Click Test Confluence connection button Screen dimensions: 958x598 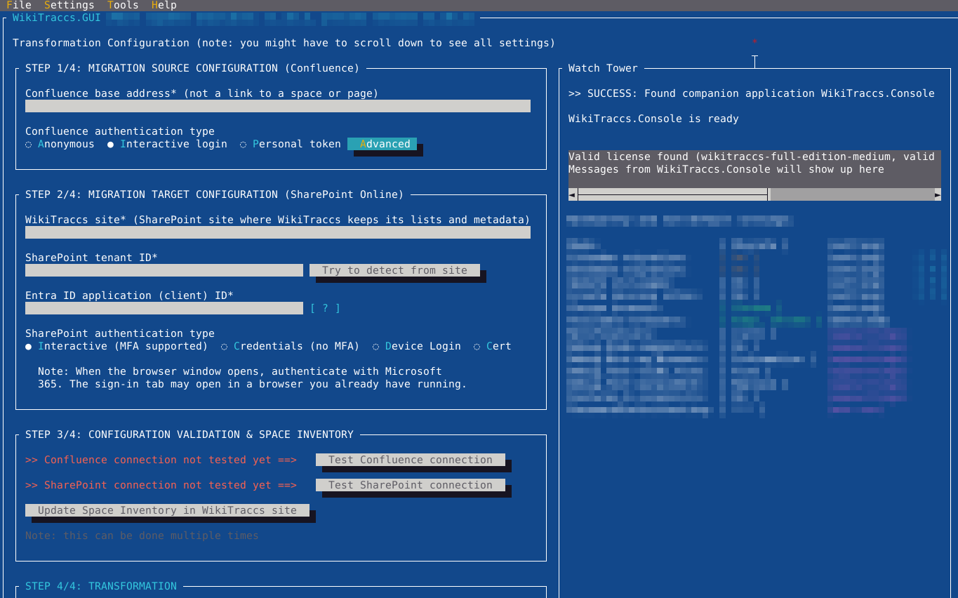pos(411,460)
